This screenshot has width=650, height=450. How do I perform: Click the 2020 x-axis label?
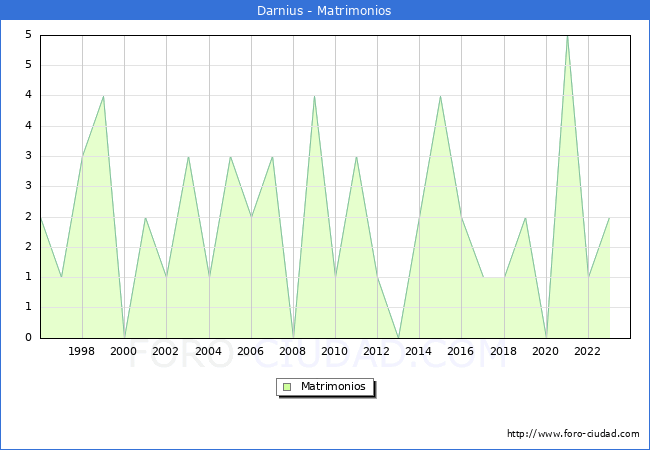point(546,351)
